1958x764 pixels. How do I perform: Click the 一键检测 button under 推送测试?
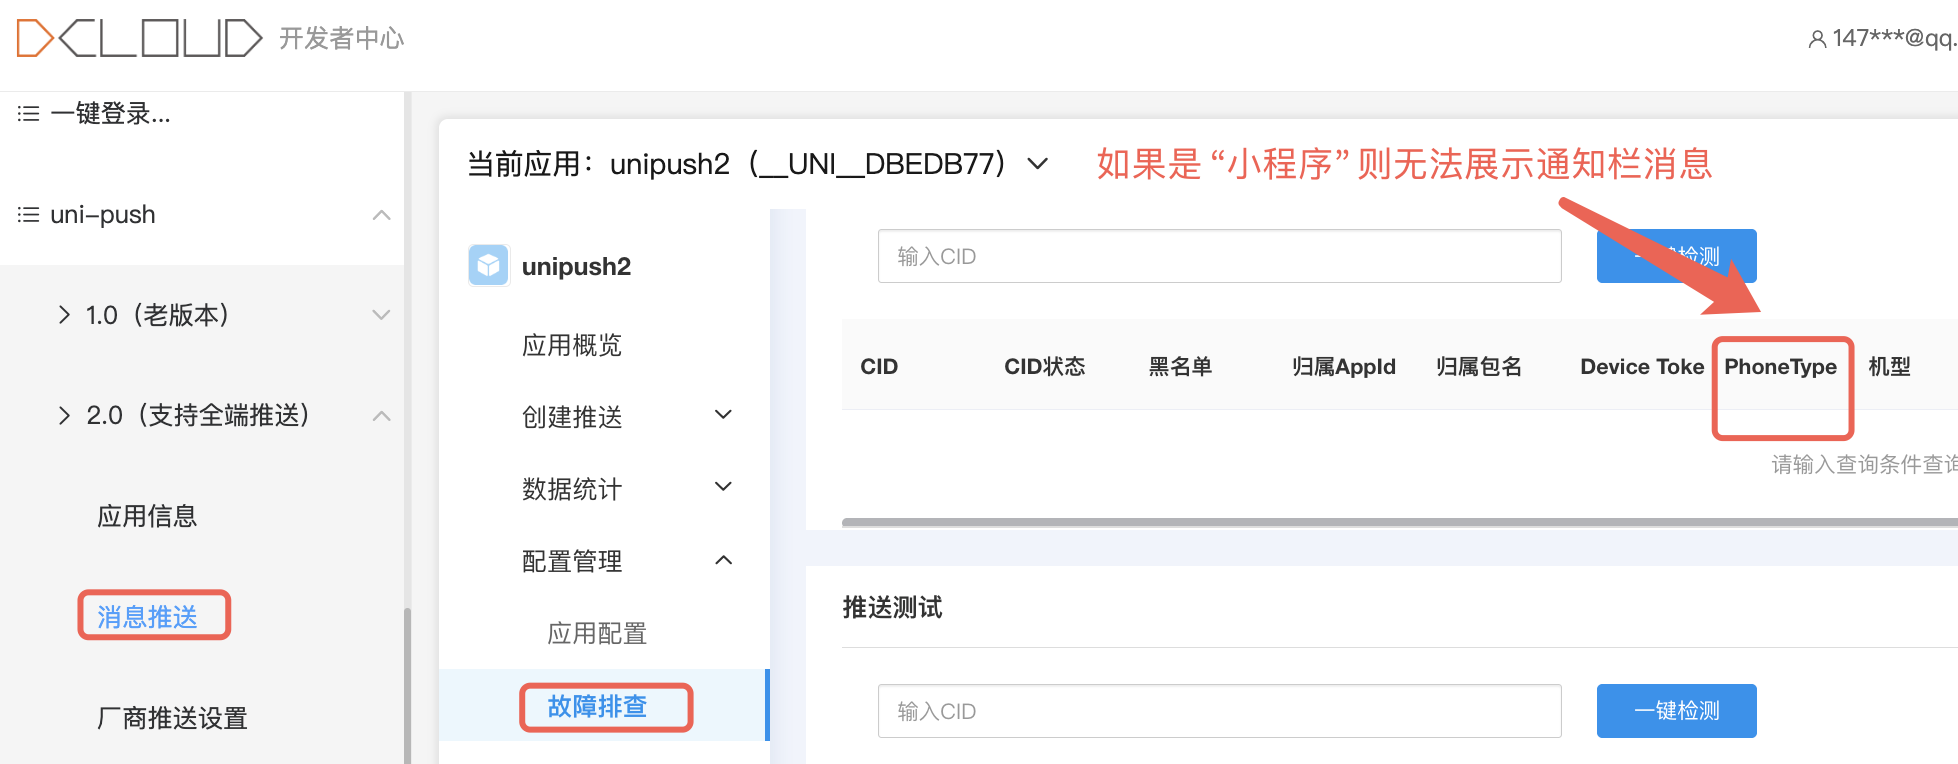pyautogui.click(x=1677, y=711)
